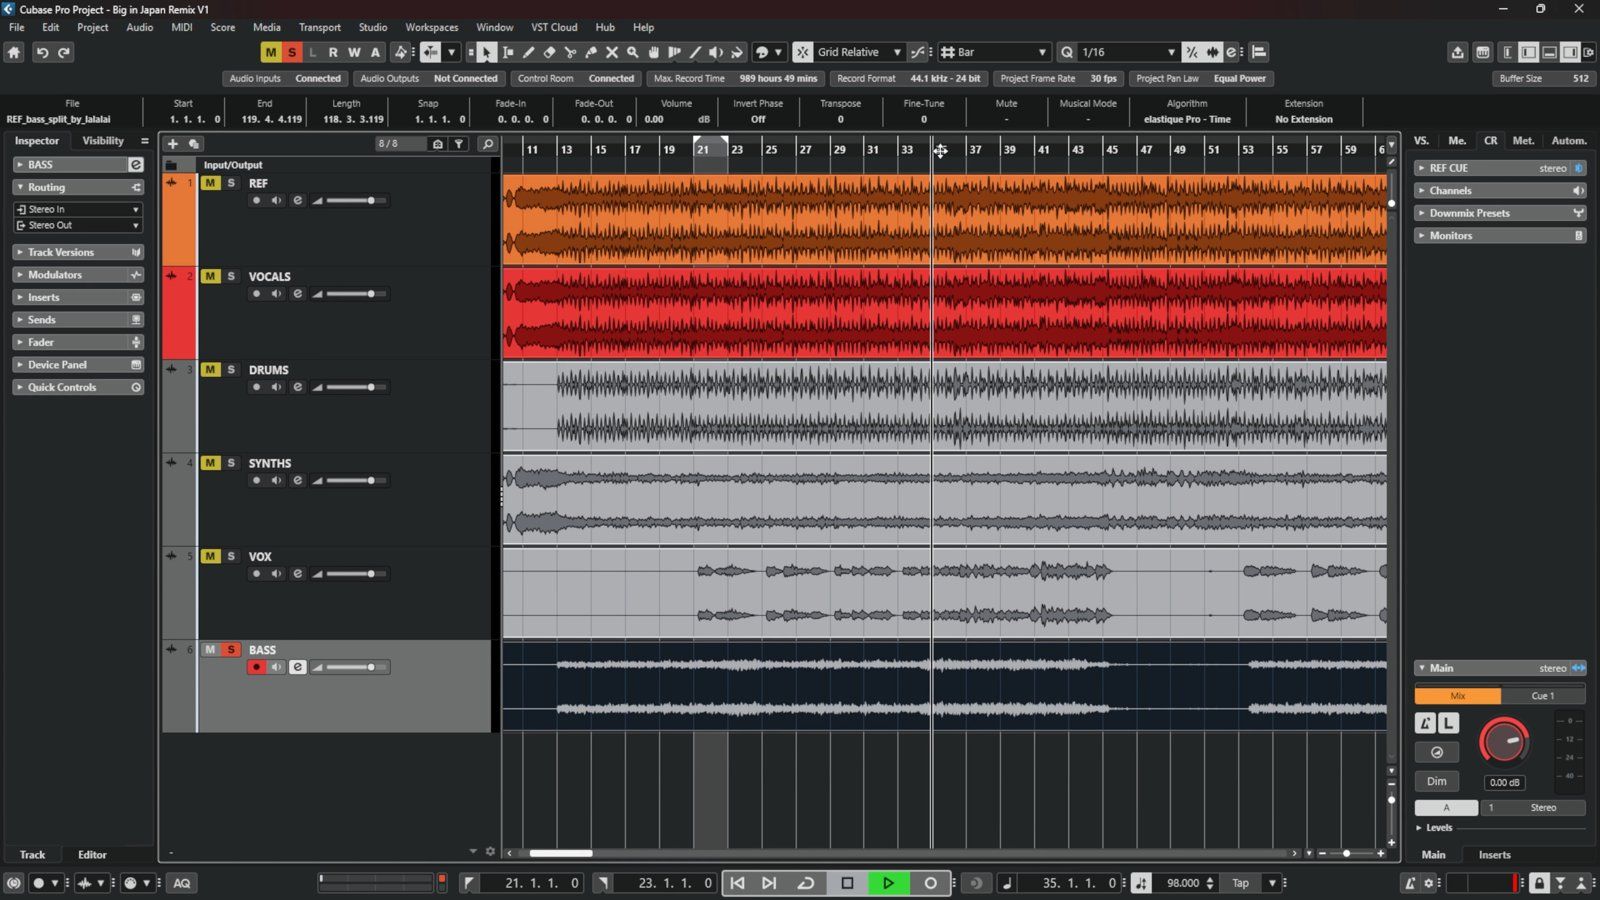
Task: Click the track list search magnifier icon
Action: tap(488, 144)
